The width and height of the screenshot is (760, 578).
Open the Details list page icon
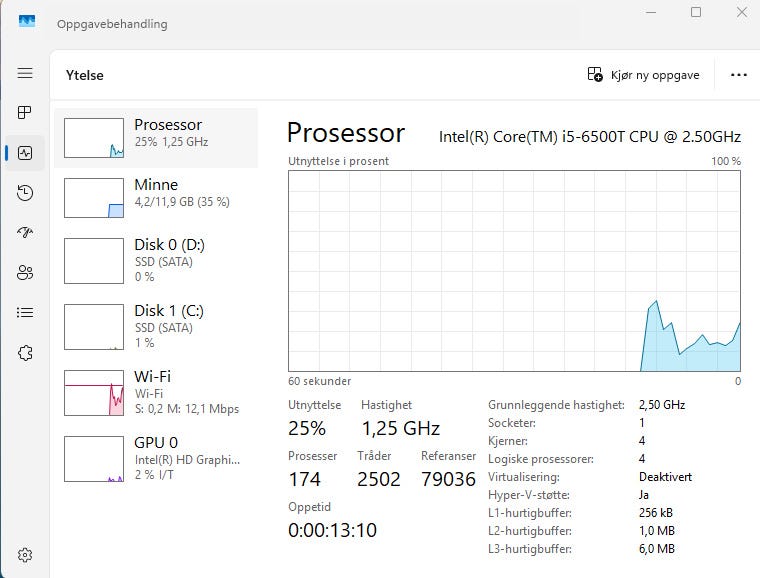point(25,312)
